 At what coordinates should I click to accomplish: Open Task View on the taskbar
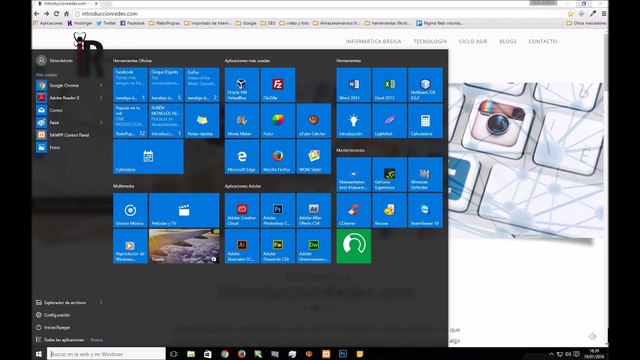(x=173, y=354)
